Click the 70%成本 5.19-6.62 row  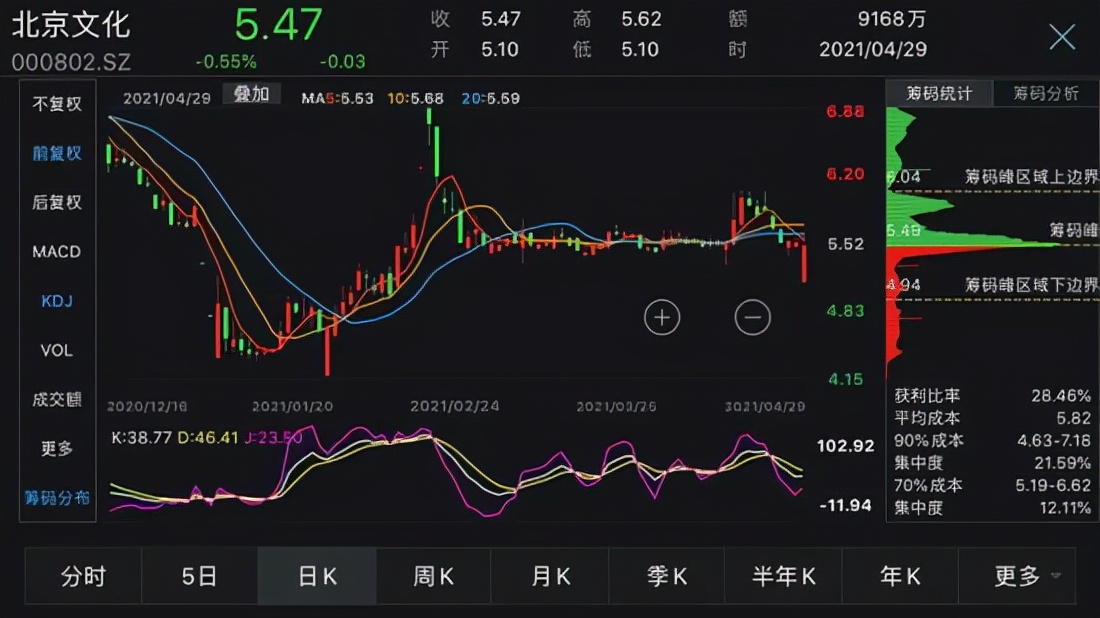[992, 485]
